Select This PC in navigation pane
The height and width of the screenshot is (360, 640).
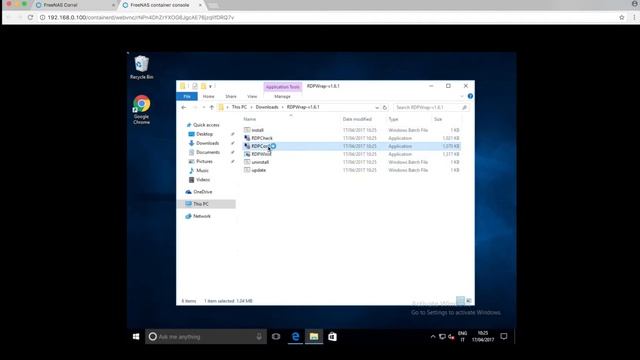(206, 204)
